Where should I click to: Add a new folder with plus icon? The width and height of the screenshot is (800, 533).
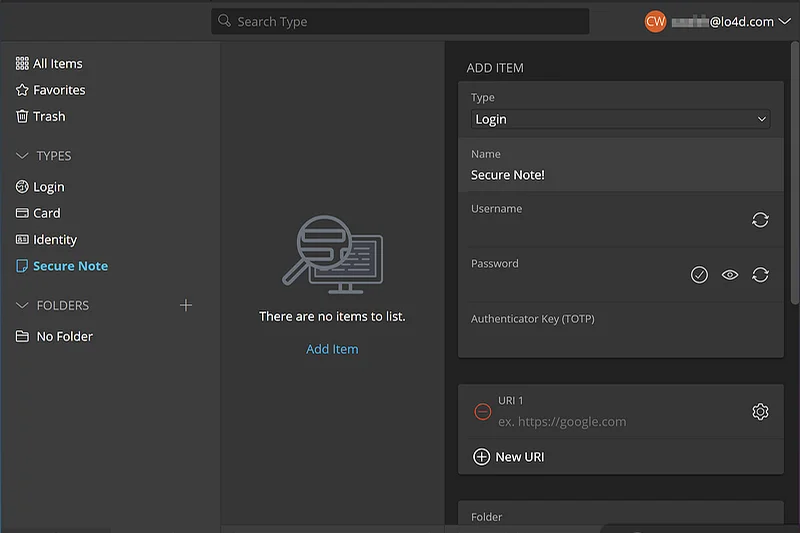click(x=185, y=305)
